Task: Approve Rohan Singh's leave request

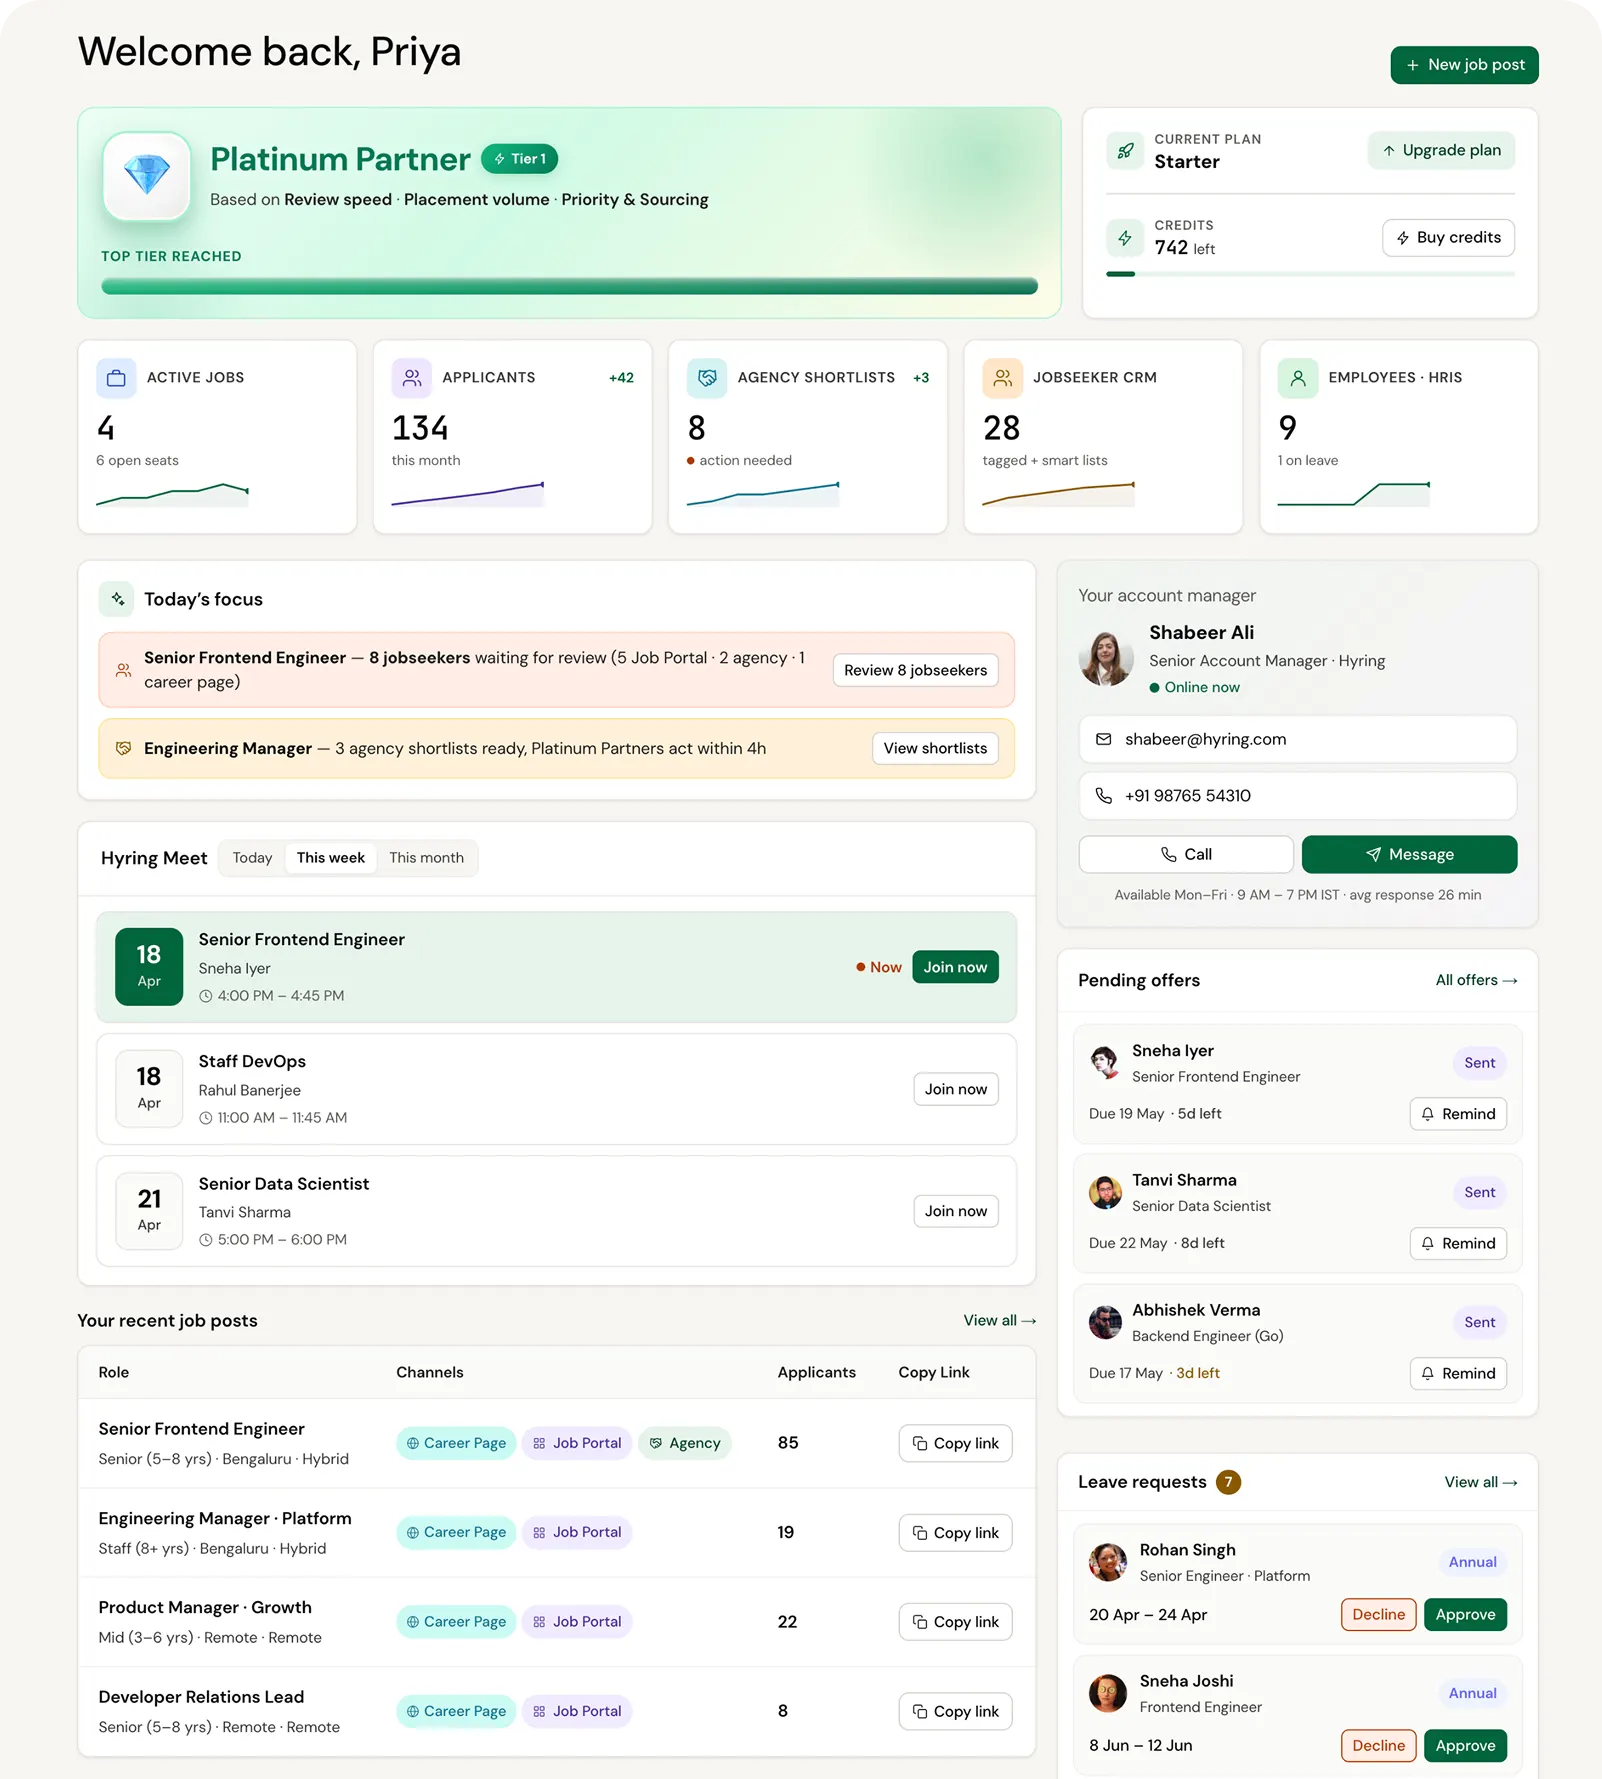Action: [x=1465, y=1614]
